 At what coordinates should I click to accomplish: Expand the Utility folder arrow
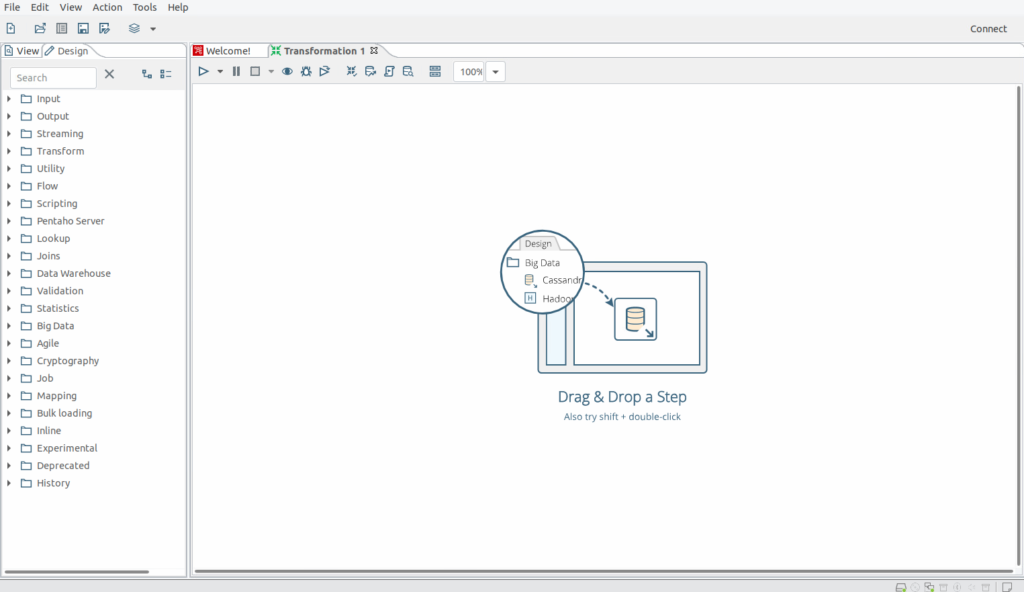coord(9,169)
